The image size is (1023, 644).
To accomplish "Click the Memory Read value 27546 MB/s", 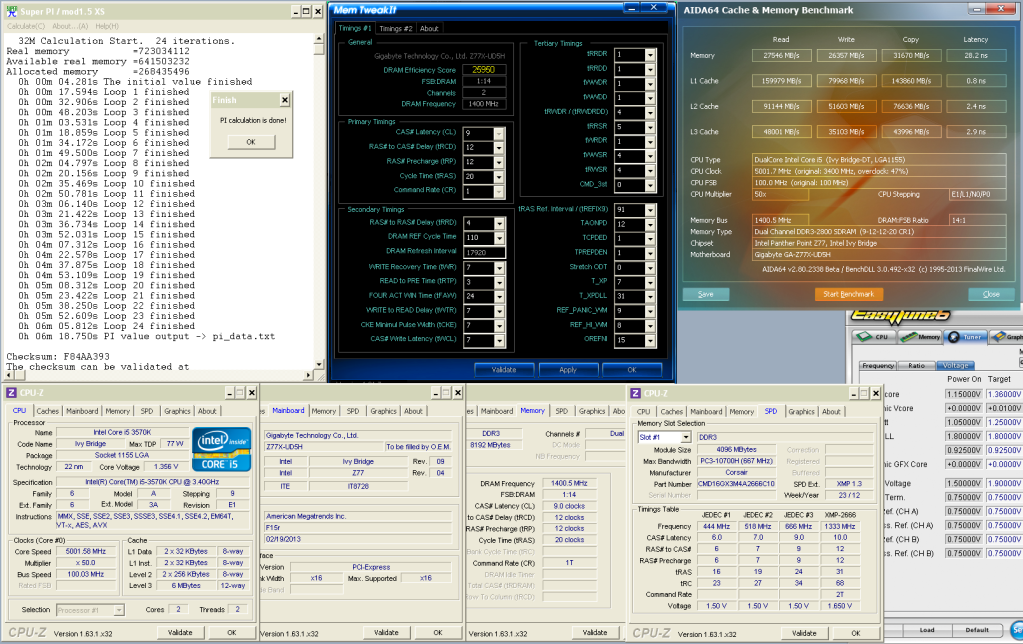I will (x=782, y=55).
